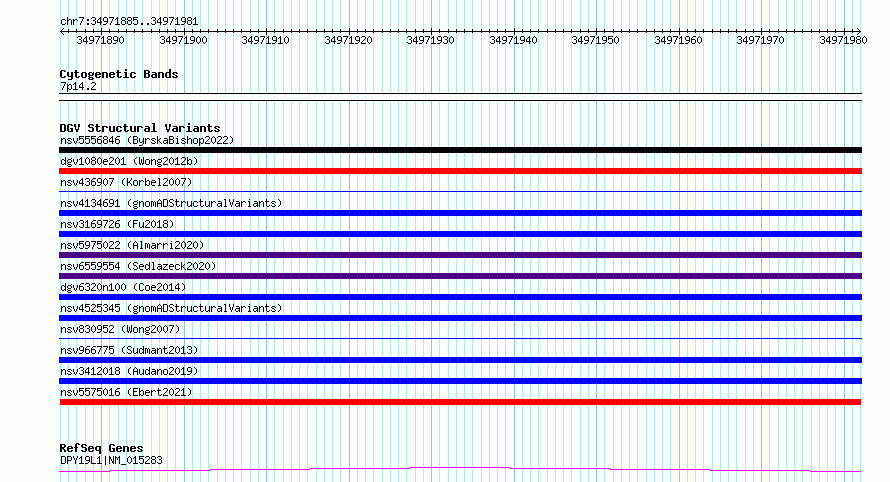
Task: Select the blue nsv3169726 variant bar
Action: click(x=460, y=234)
